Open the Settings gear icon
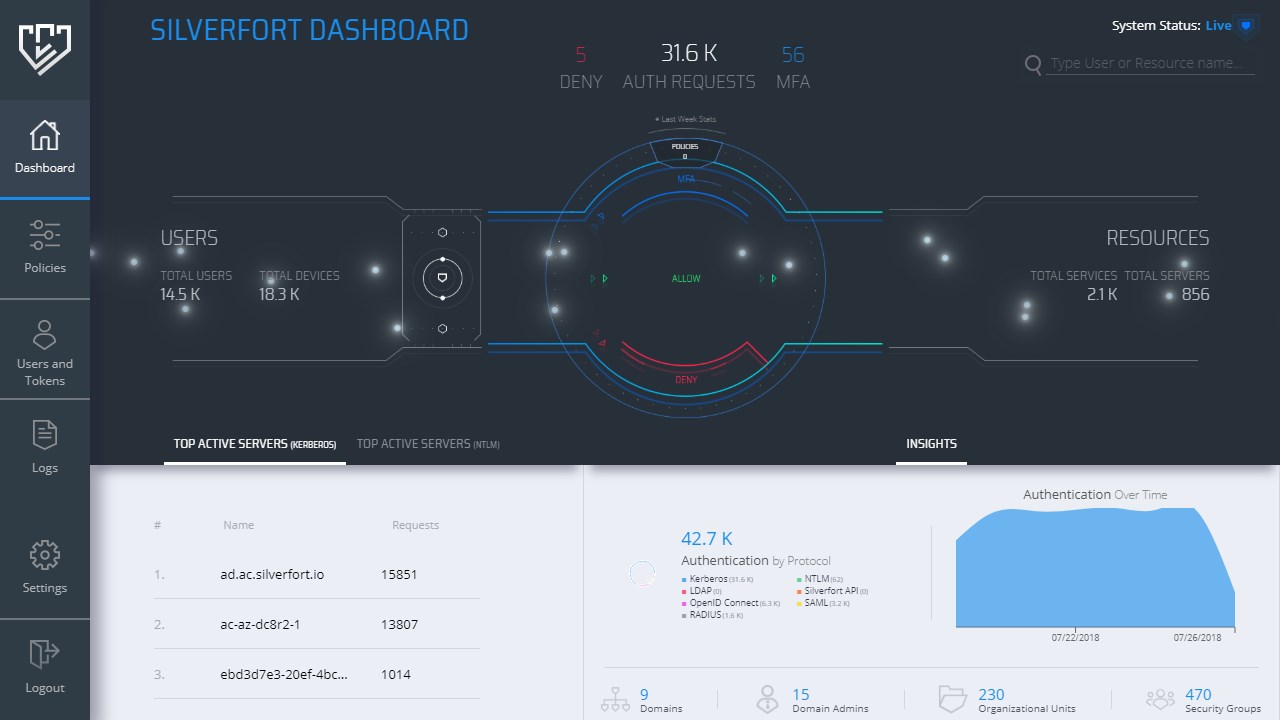Image resolution: width=1280 pixels, height=720 pixels. point(45,556)
